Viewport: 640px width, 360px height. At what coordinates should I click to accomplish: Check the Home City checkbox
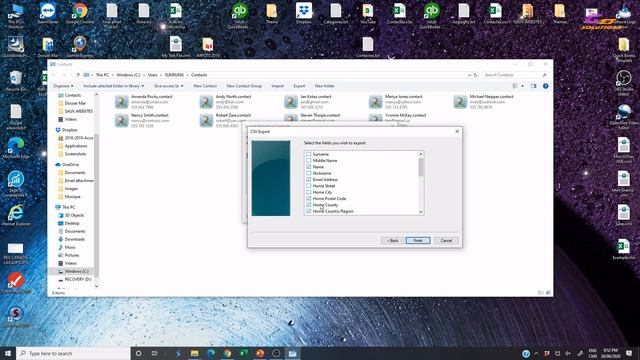coord(309,192)
